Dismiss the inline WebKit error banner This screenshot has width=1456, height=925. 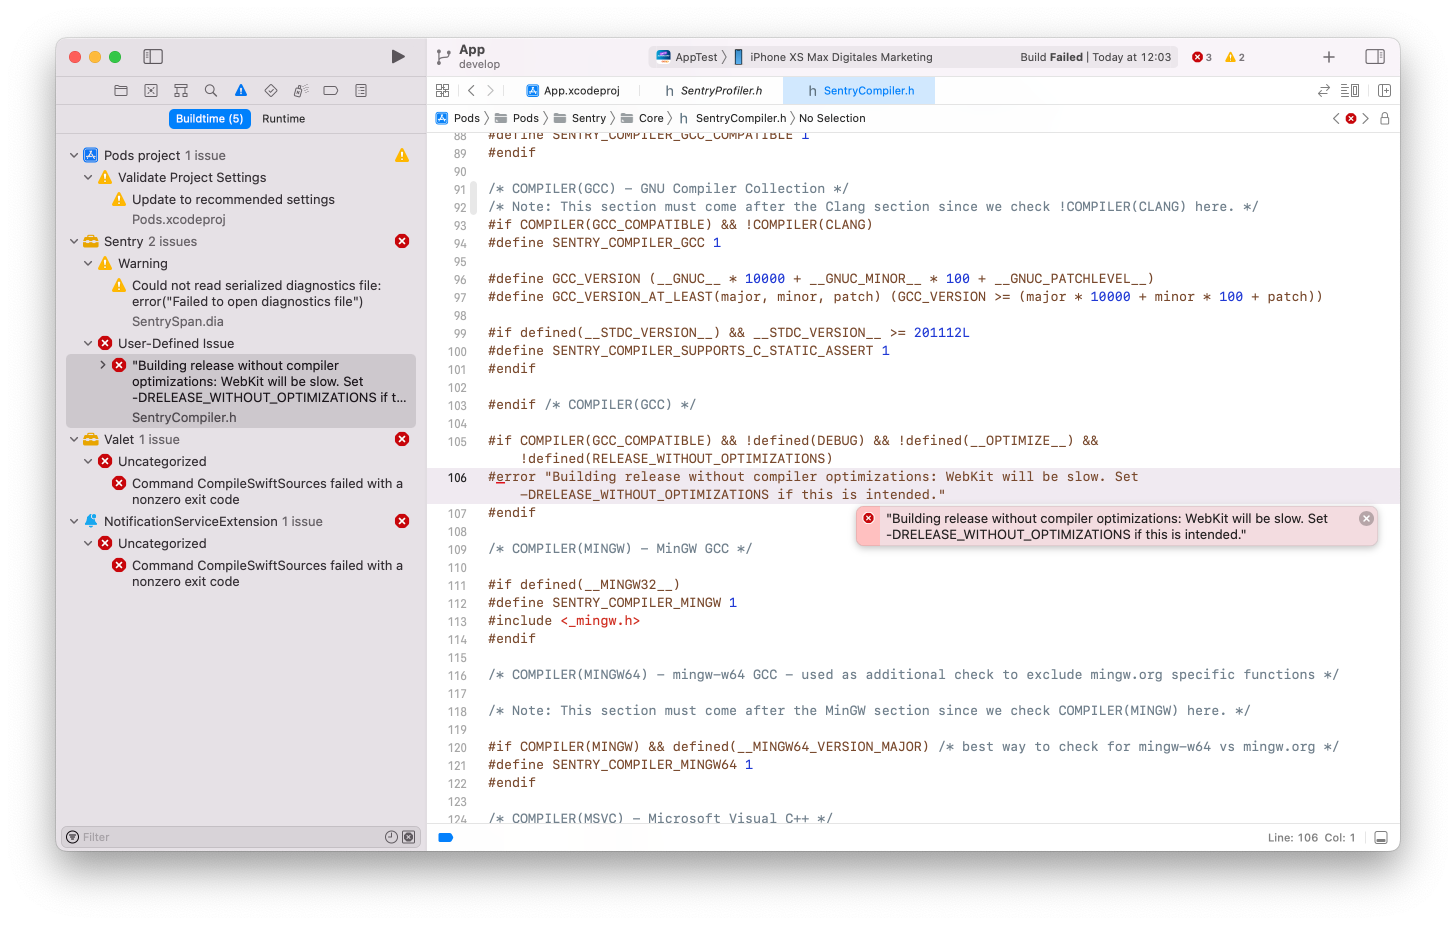point(1366,518)
